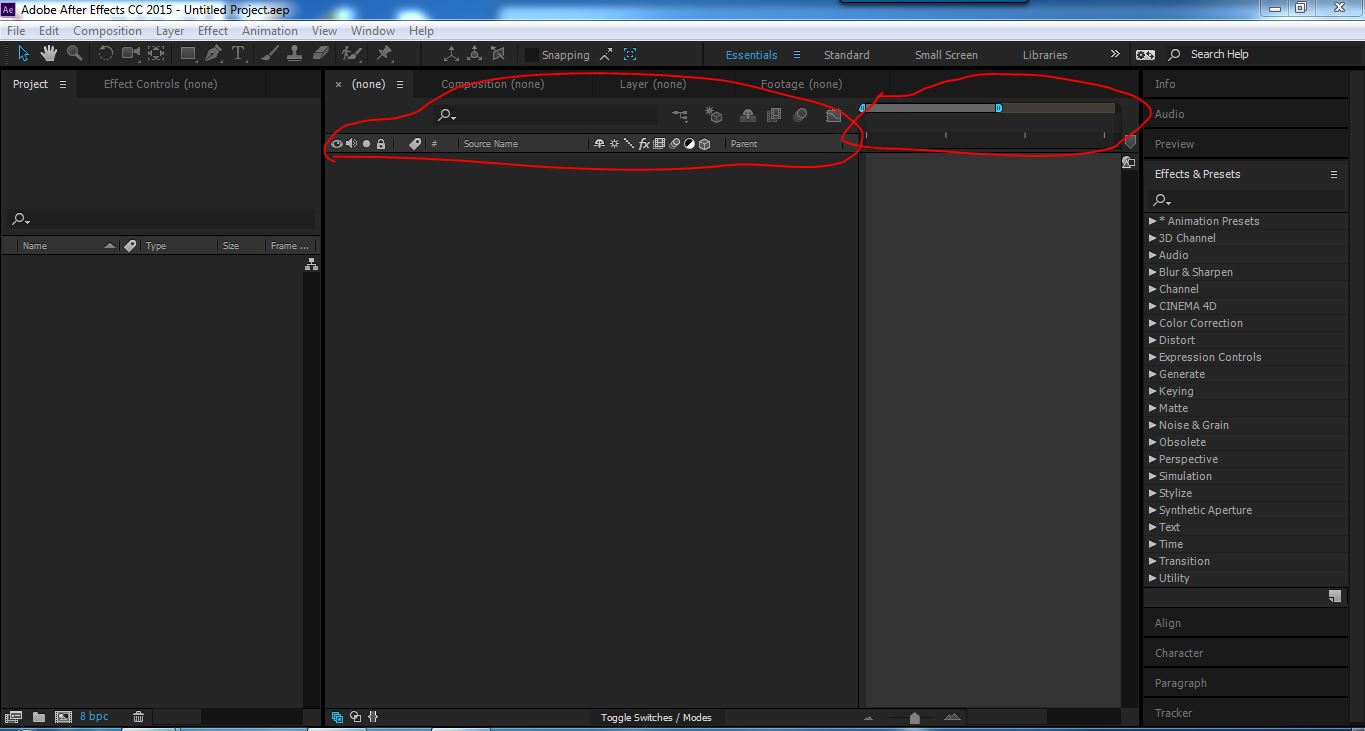Switch to Effect Controls (none) tab
1365x731 pixels.
(160, 84)
